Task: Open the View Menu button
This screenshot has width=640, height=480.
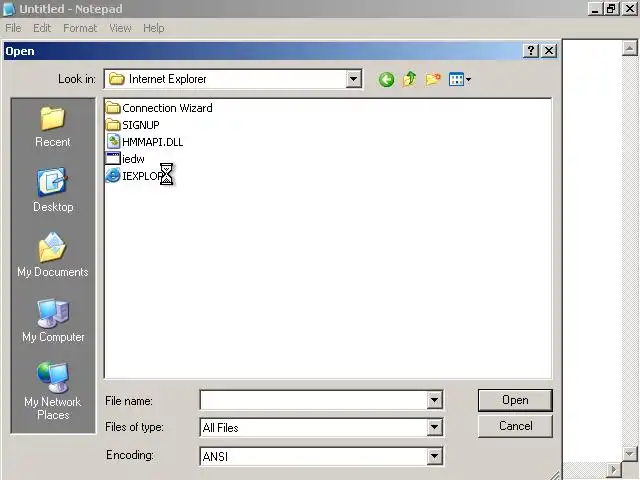Action: tap(460, 79)
